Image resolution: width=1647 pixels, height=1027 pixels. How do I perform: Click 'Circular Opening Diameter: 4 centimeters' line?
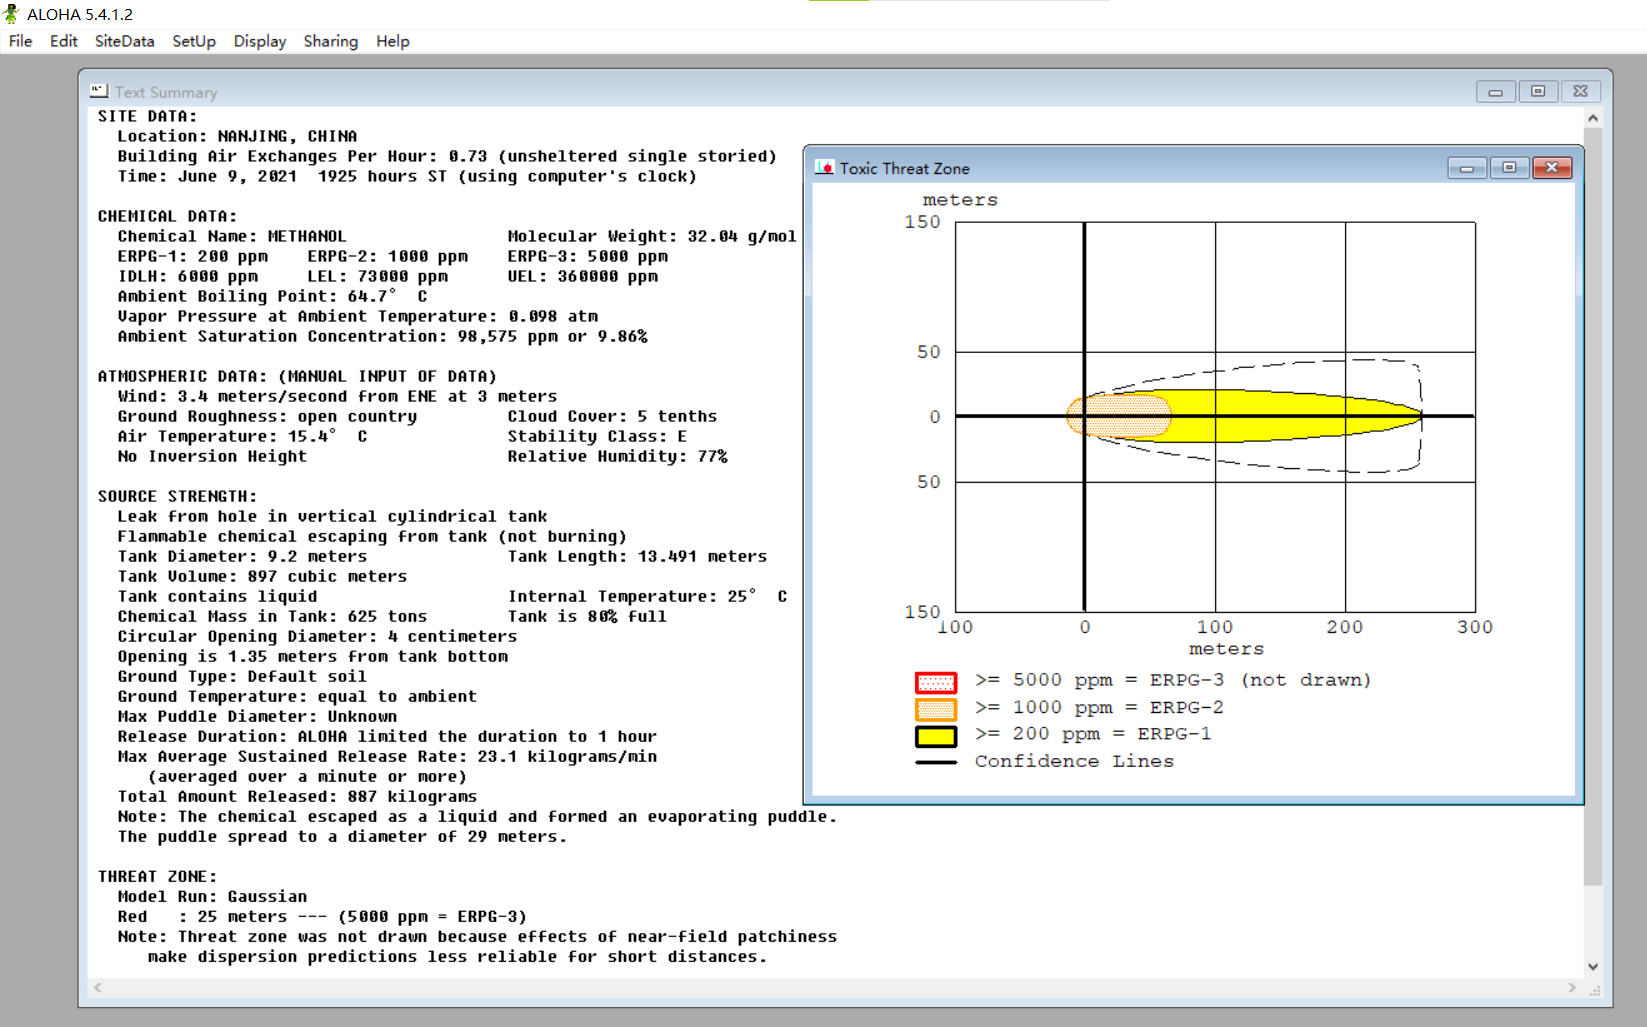pos(317,636)
